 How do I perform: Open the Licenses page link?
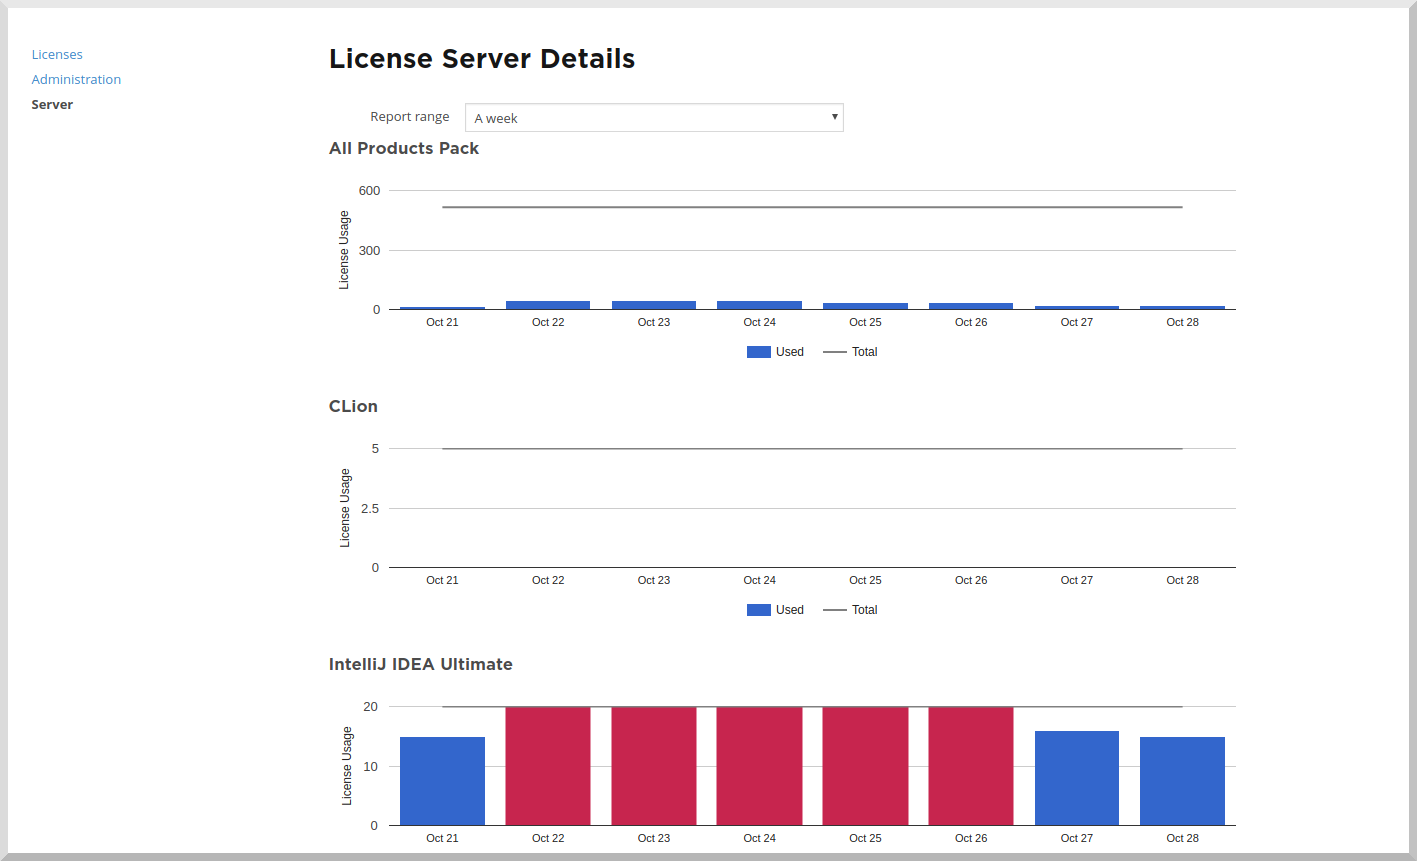pyautogui.click(x=57, y=54)
